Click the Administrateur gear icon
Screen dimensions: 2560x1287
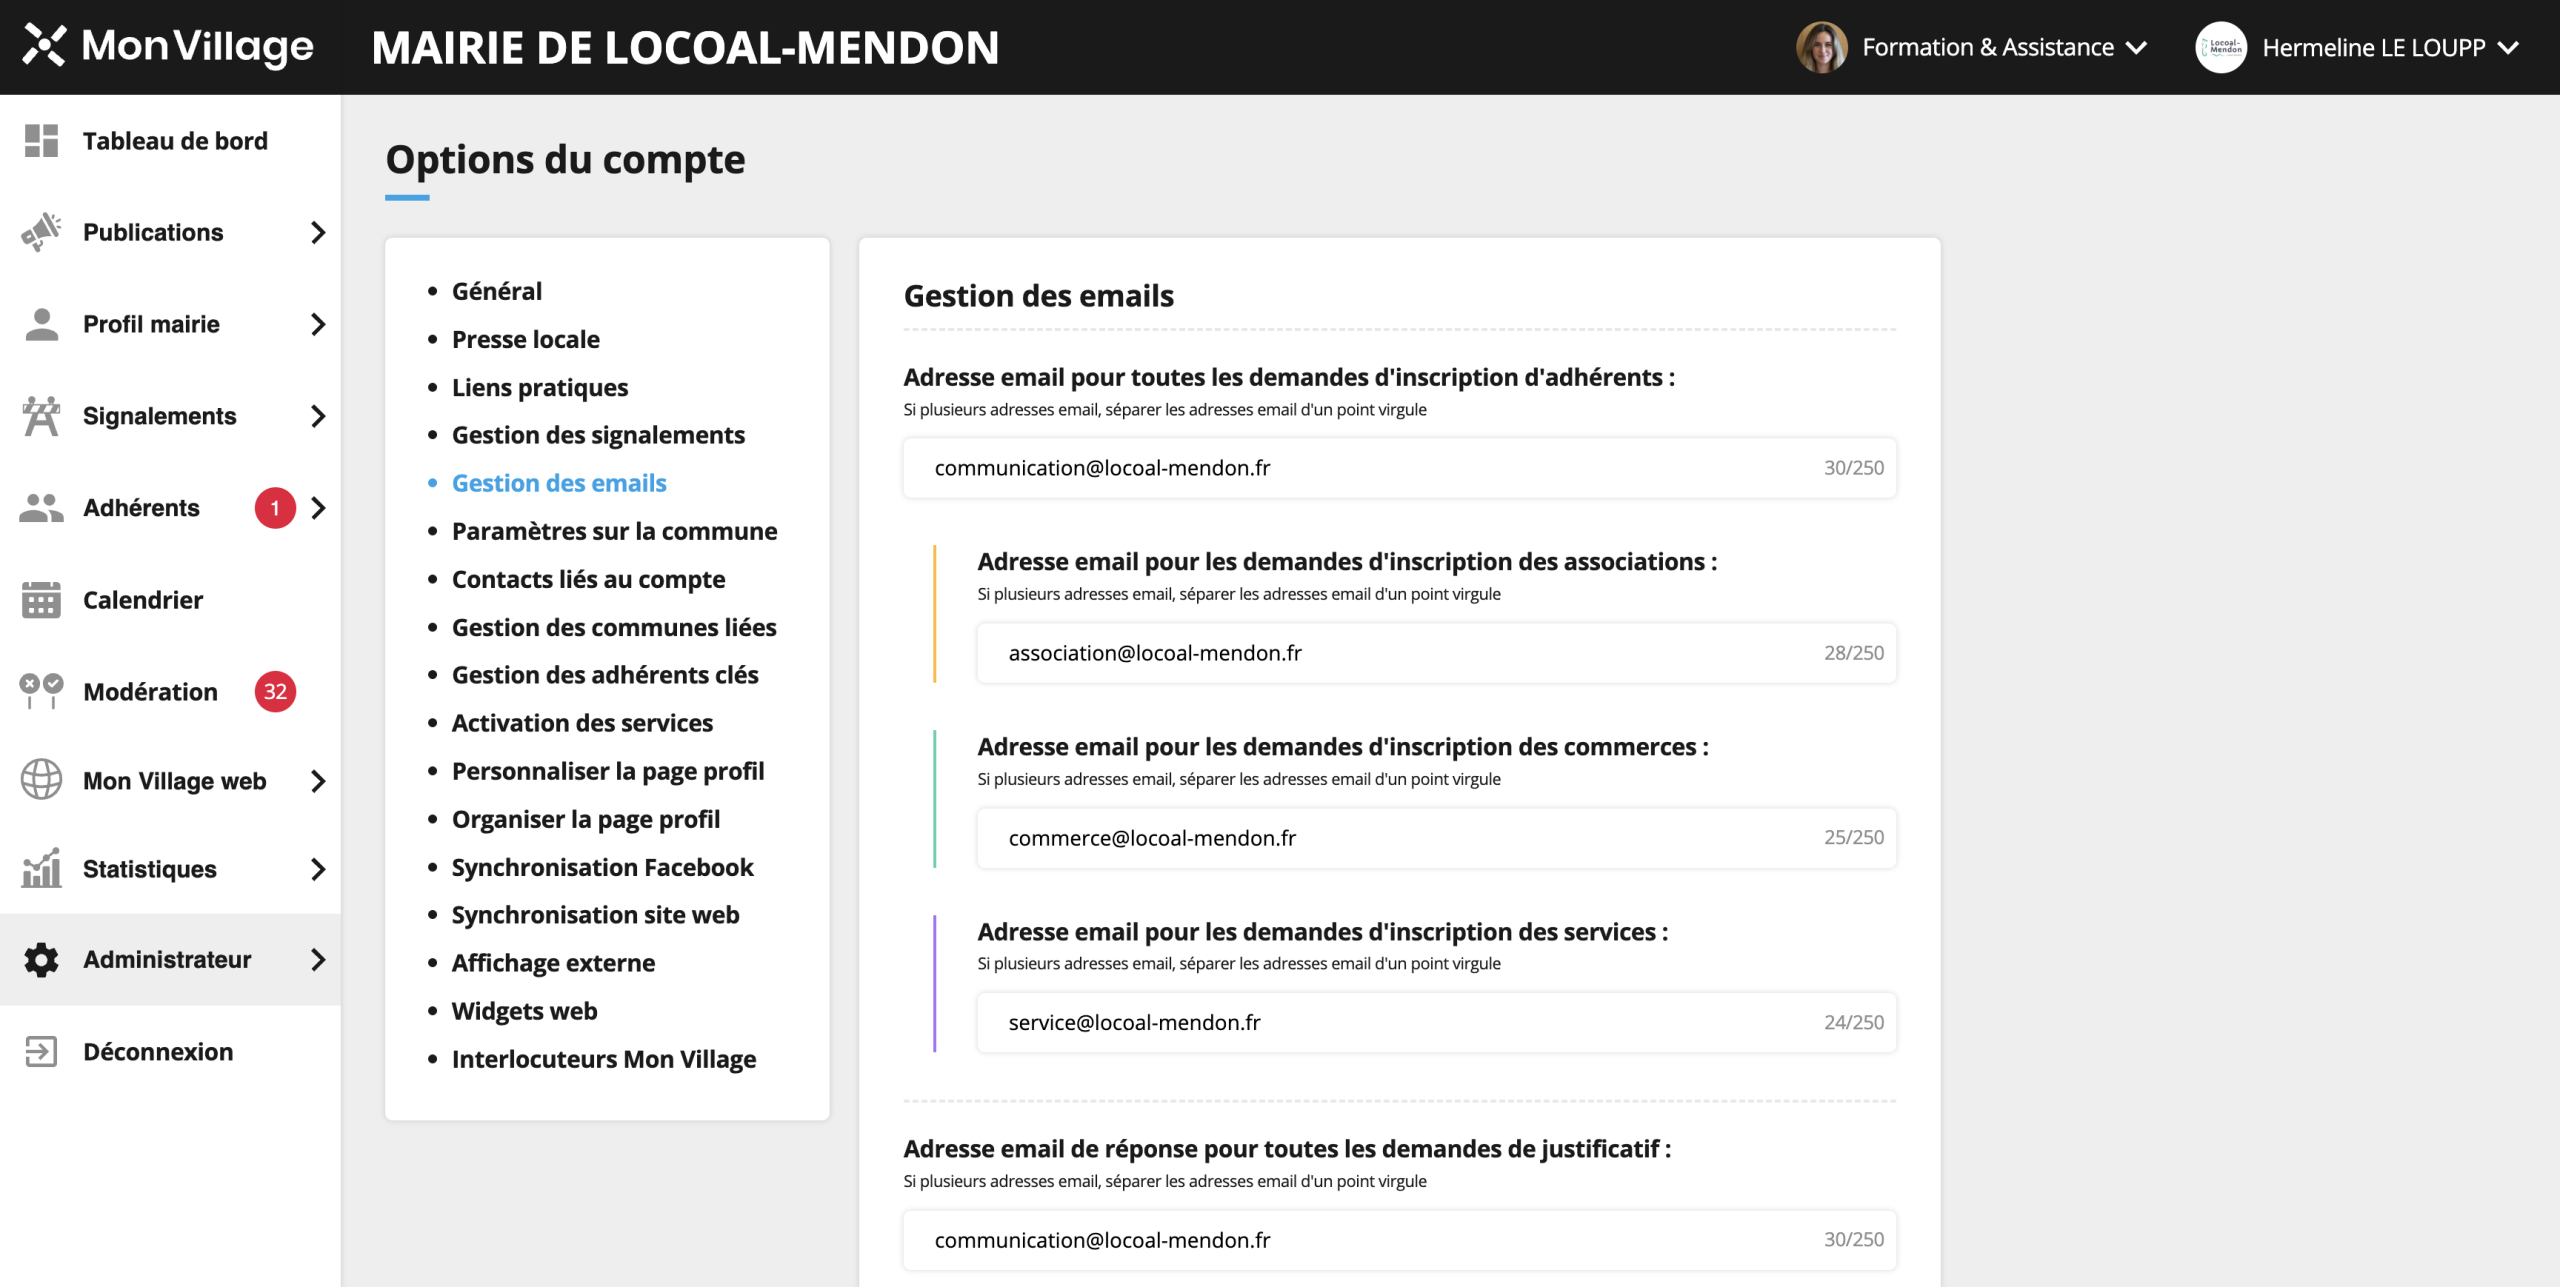(41, 960)
